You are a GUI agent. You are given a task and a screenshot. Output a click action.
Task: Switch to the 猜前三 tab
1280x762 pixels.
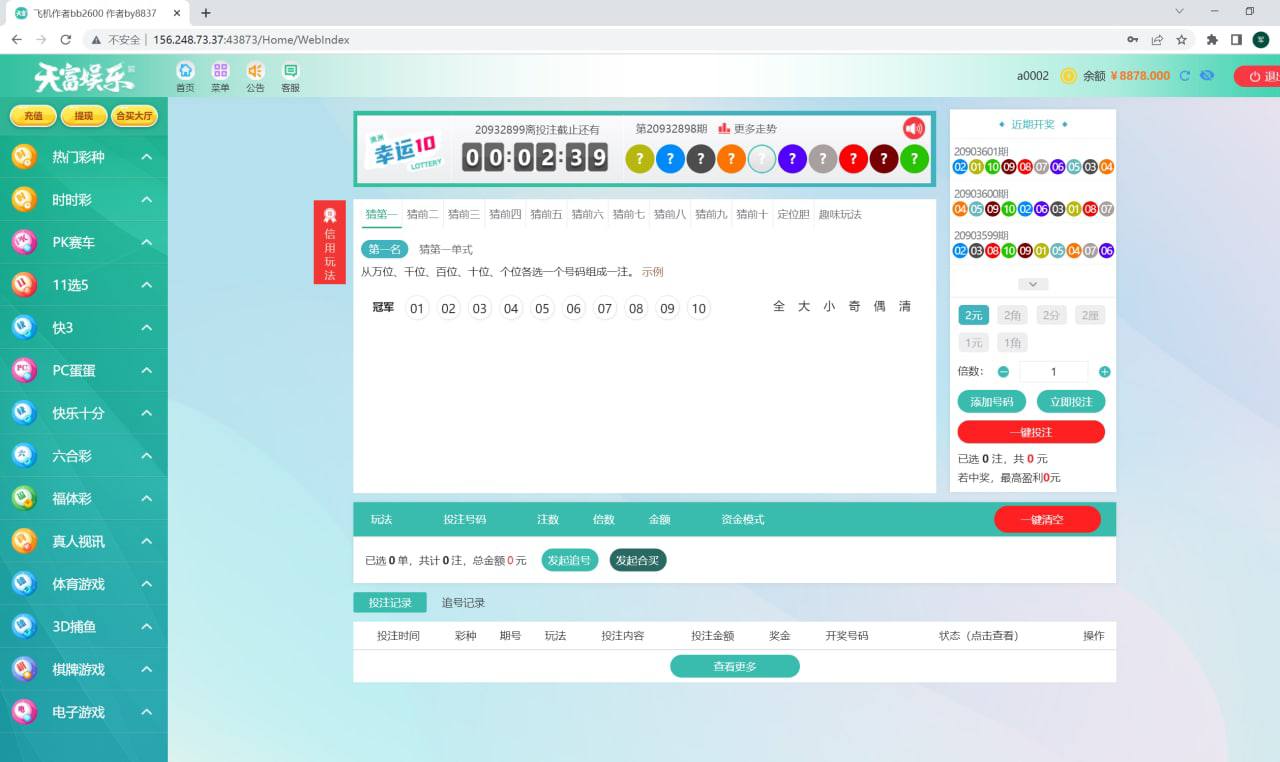coord(463,213)
